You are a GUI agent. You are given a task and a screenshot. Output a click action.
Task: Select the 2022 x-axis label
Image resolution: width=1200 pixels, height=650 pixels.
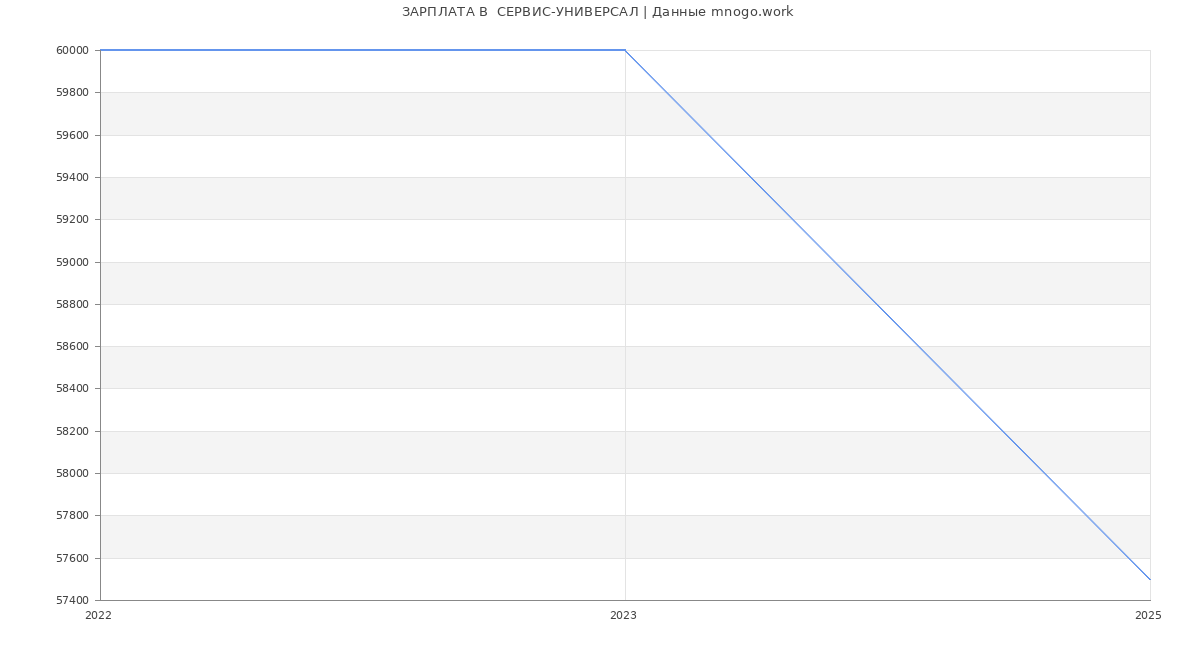point(99,616)
